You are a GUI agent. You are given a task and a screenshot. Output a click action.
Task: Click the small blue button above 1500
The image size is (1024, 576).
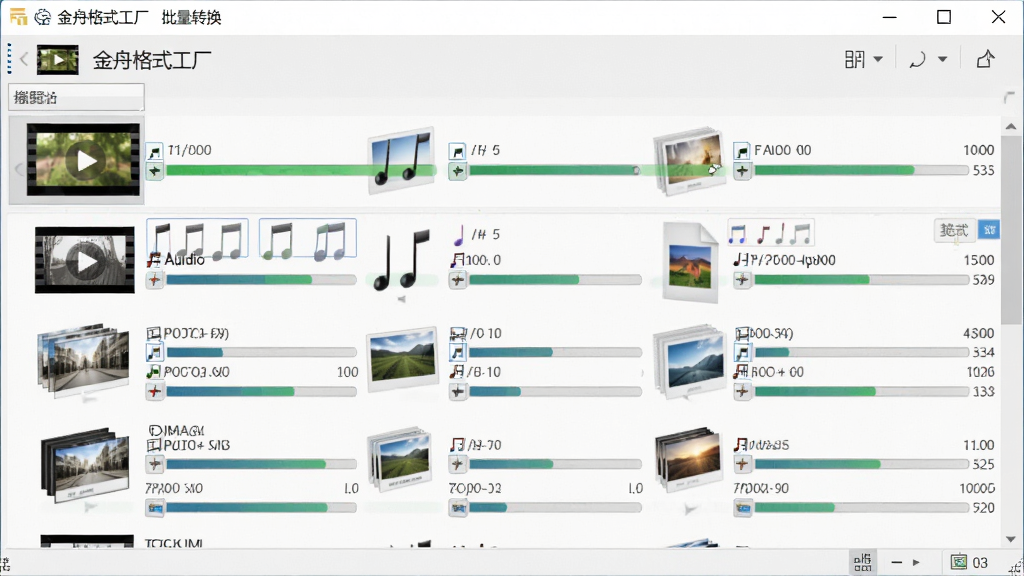coord(989,230)
